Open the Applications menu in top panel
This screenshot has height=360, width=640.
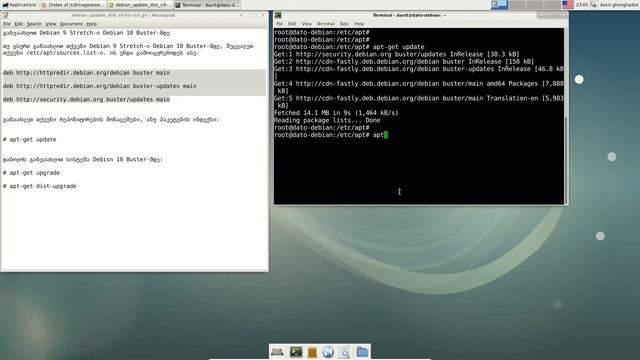click(19, 5)
